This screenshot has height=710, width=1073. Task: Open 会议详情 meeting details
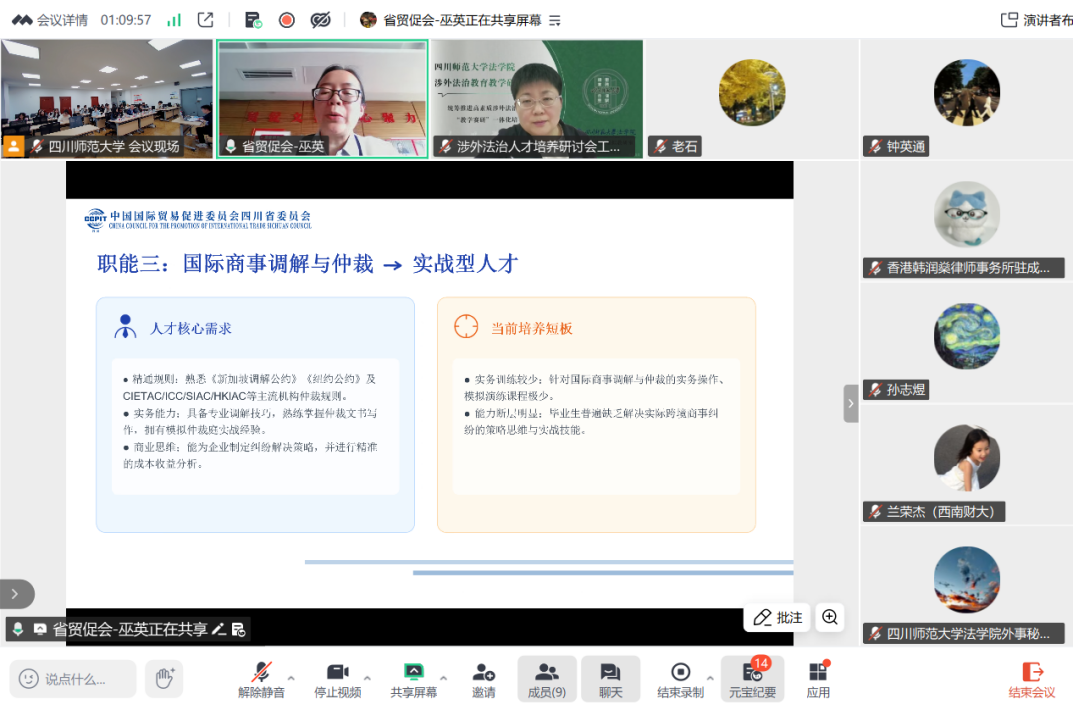(x=50, y=20)
